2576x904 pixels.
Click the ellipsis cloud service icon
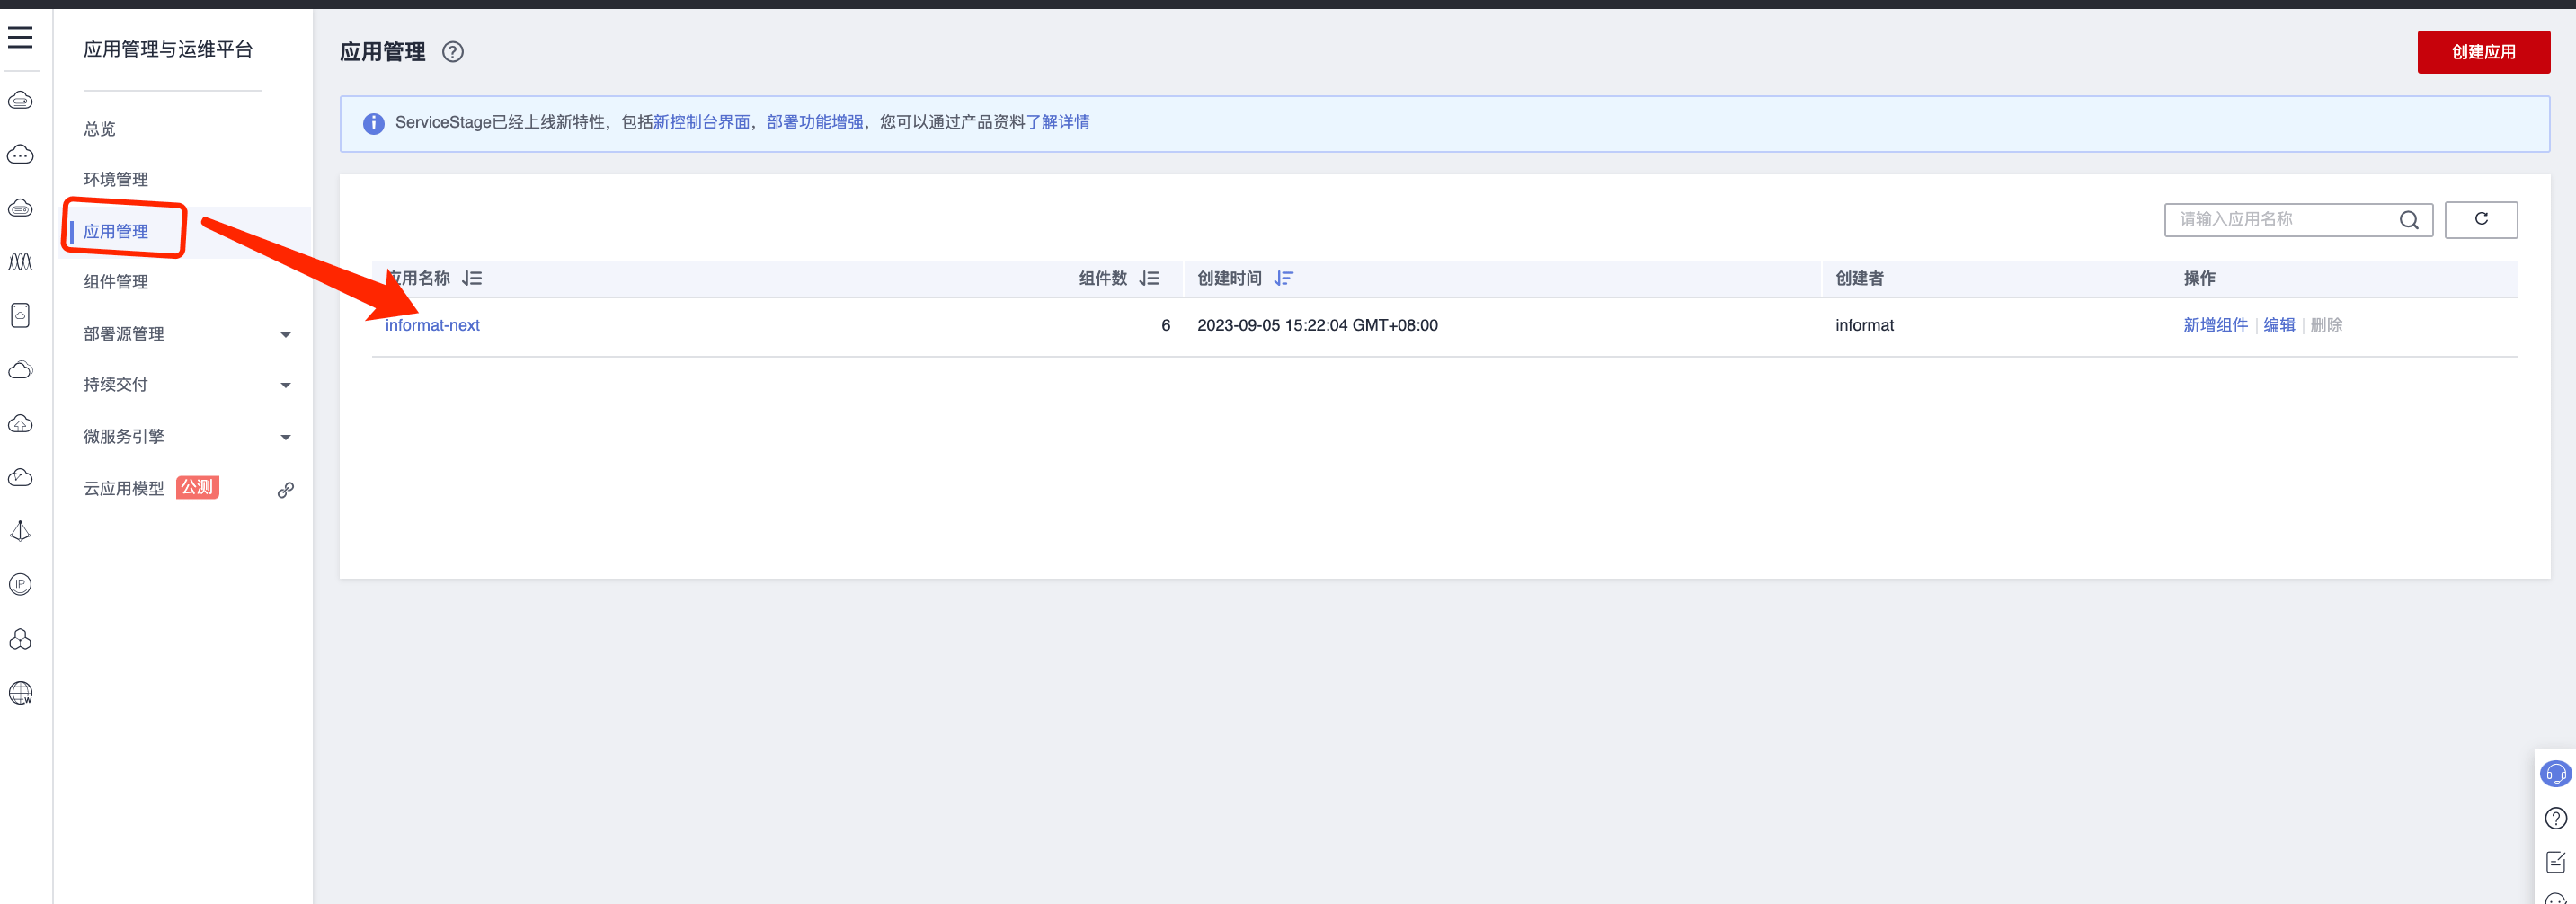pyautogui.click(x=21, y=154)
